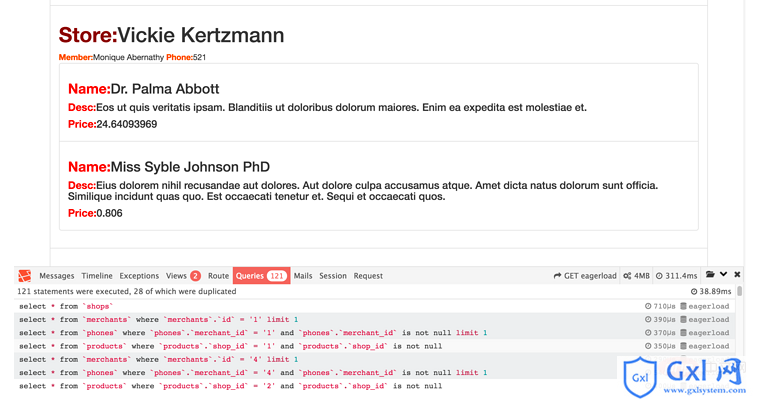The width and height of the screenshot is (757, 400).
Task: Click the 4MB memory usage indicator
Action: click(x=636, y=276)
